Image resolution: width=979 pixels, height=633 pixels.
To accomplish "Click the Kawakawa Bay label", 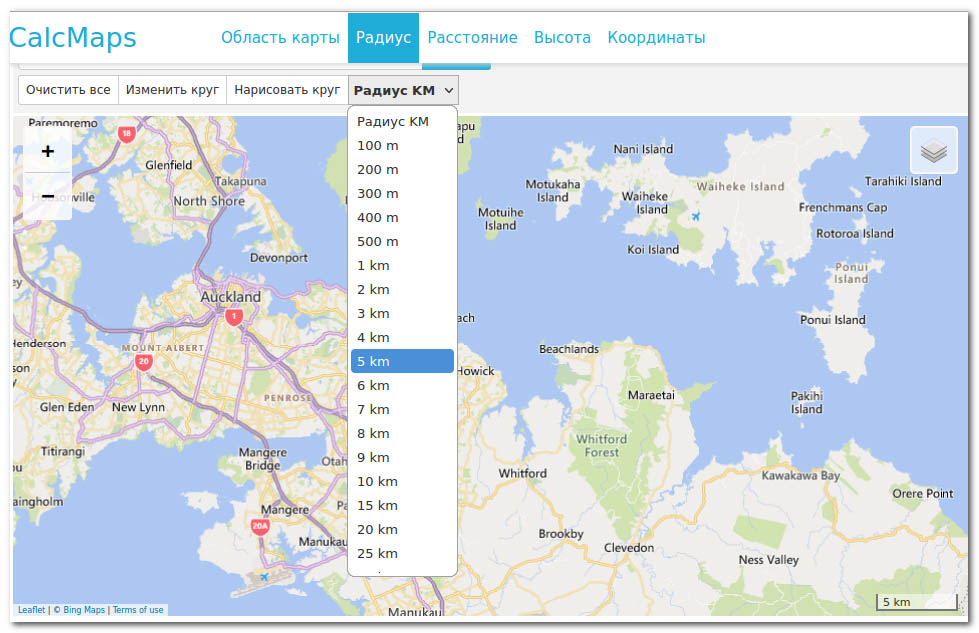I will [x=800, y=476].
